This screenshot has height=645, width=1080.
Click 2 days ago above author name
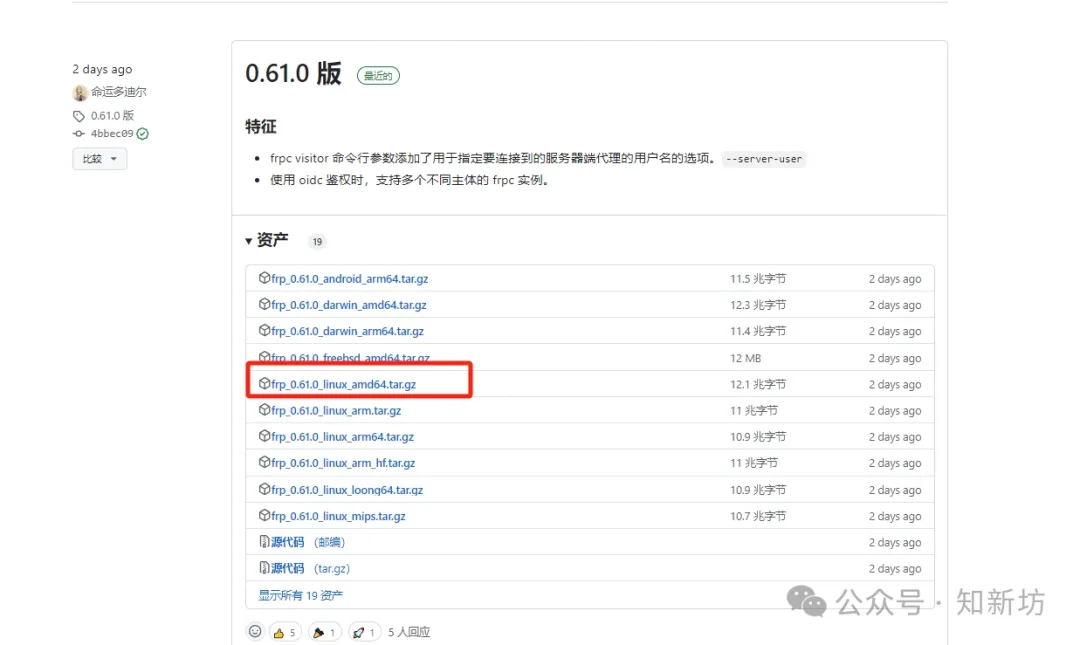[102, 69]
